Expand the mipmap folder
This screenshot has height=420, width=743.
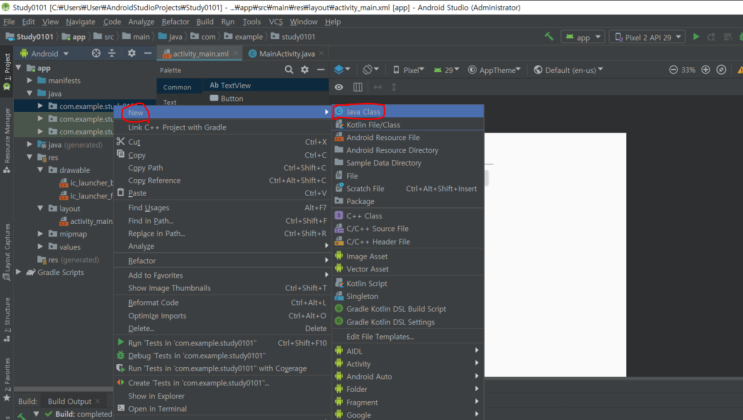(40, 234)
